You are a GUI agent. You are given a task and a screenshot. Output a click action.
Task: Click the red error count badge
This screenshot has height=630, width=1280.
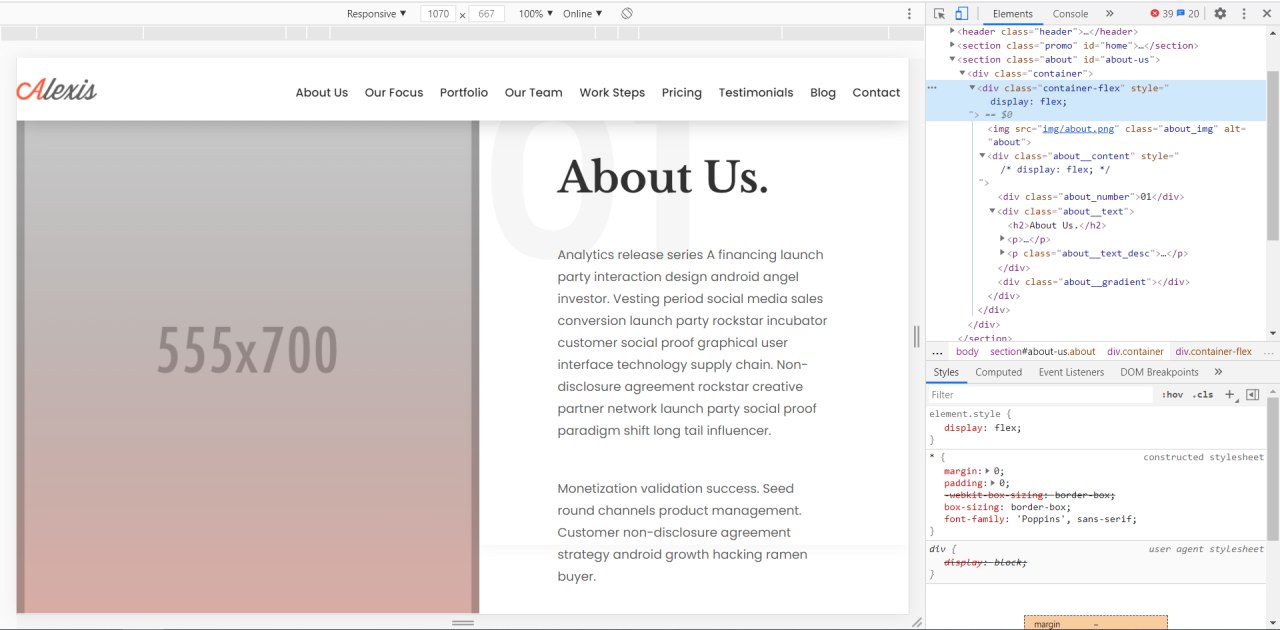point(1161,14)
